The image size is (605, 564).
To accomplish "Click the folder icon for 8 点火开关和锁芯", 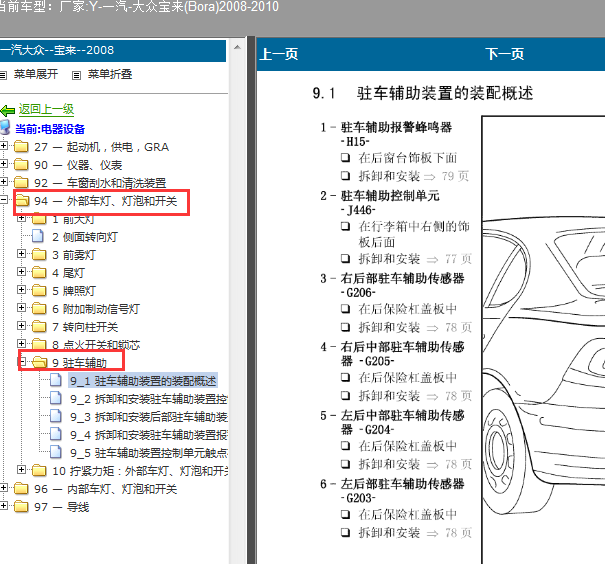I will [39, 343].
